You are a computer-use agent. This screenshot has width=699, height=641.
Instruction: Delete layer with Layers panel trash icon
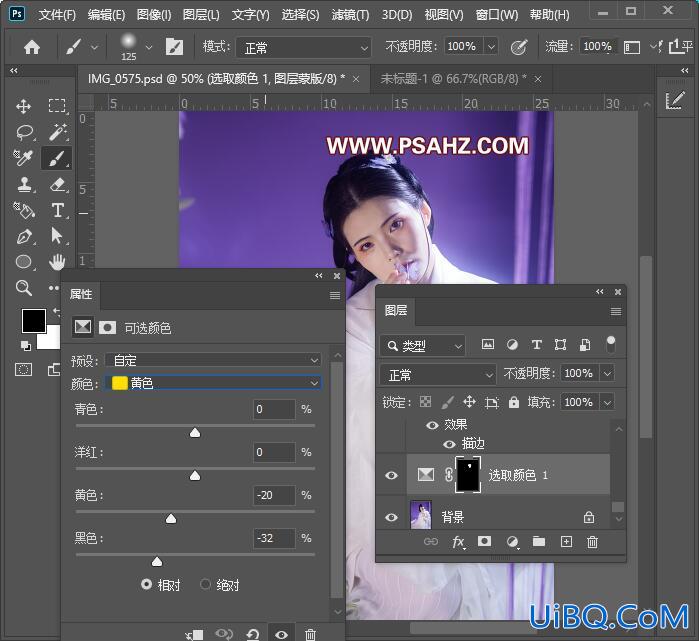pyautogui.click(x=592, y=542)
